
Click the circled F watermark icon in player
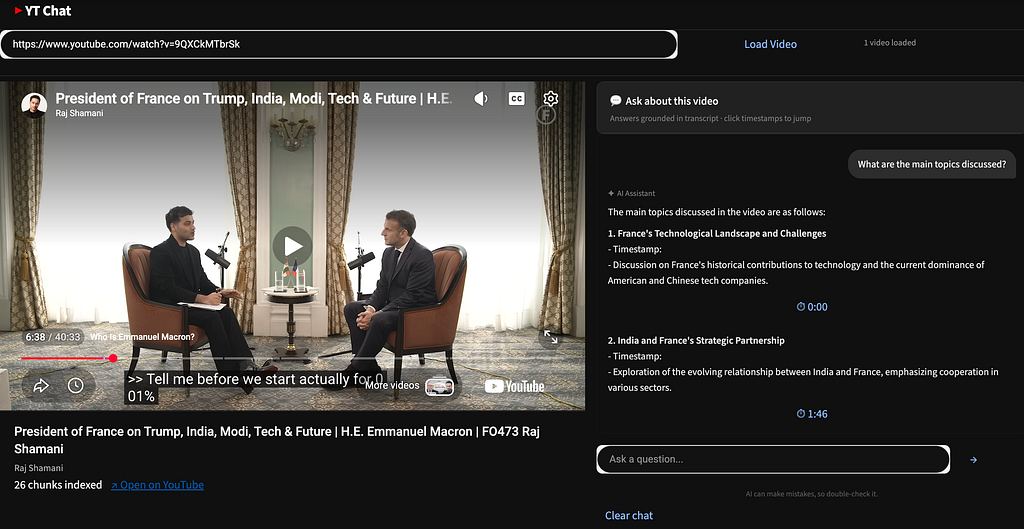(x=546, y=115)
